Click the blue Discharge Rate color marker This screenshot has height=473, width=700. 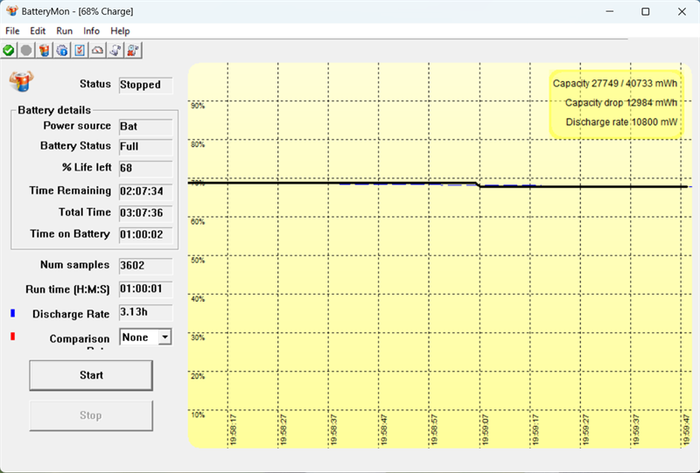(12, 314)
